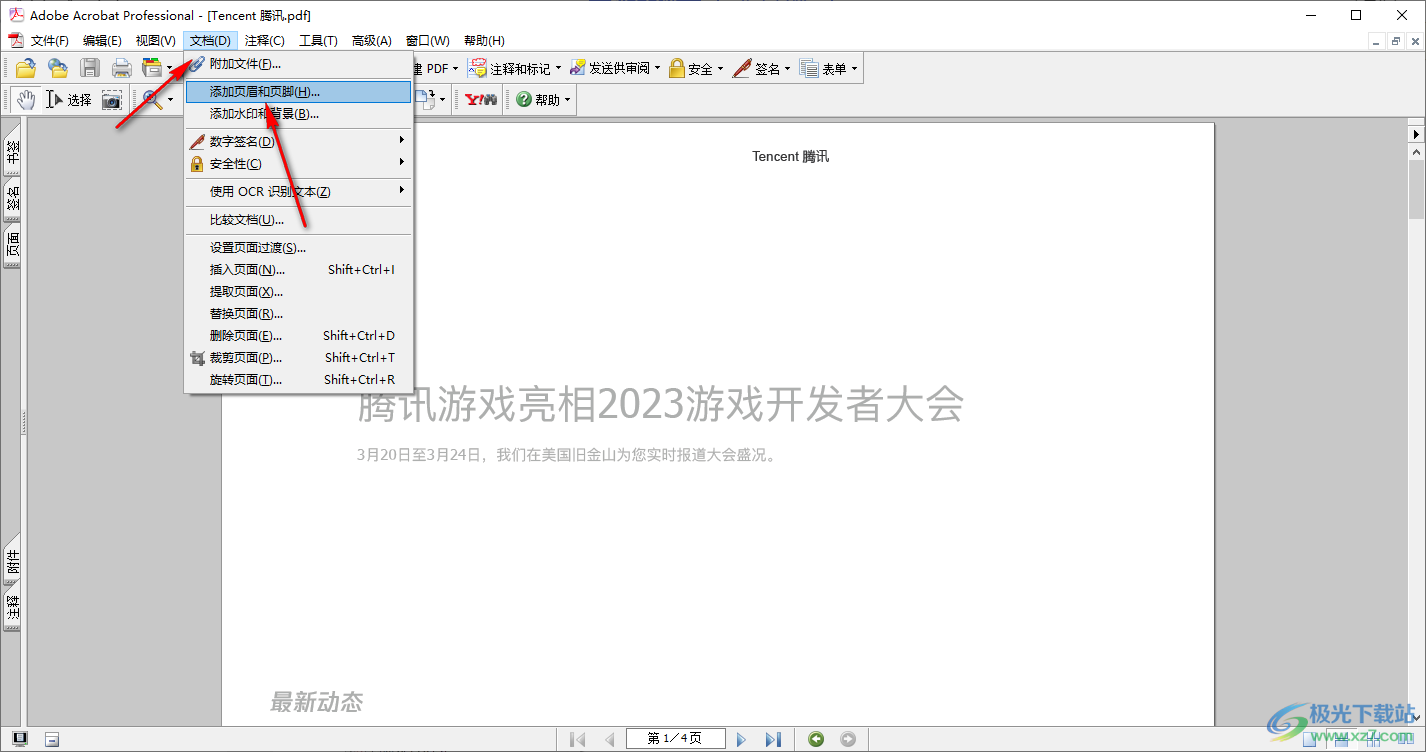Choose Attach File (附加文件) menu item
The height and width of the screenshot is (752, 1426).
[298, 64]
